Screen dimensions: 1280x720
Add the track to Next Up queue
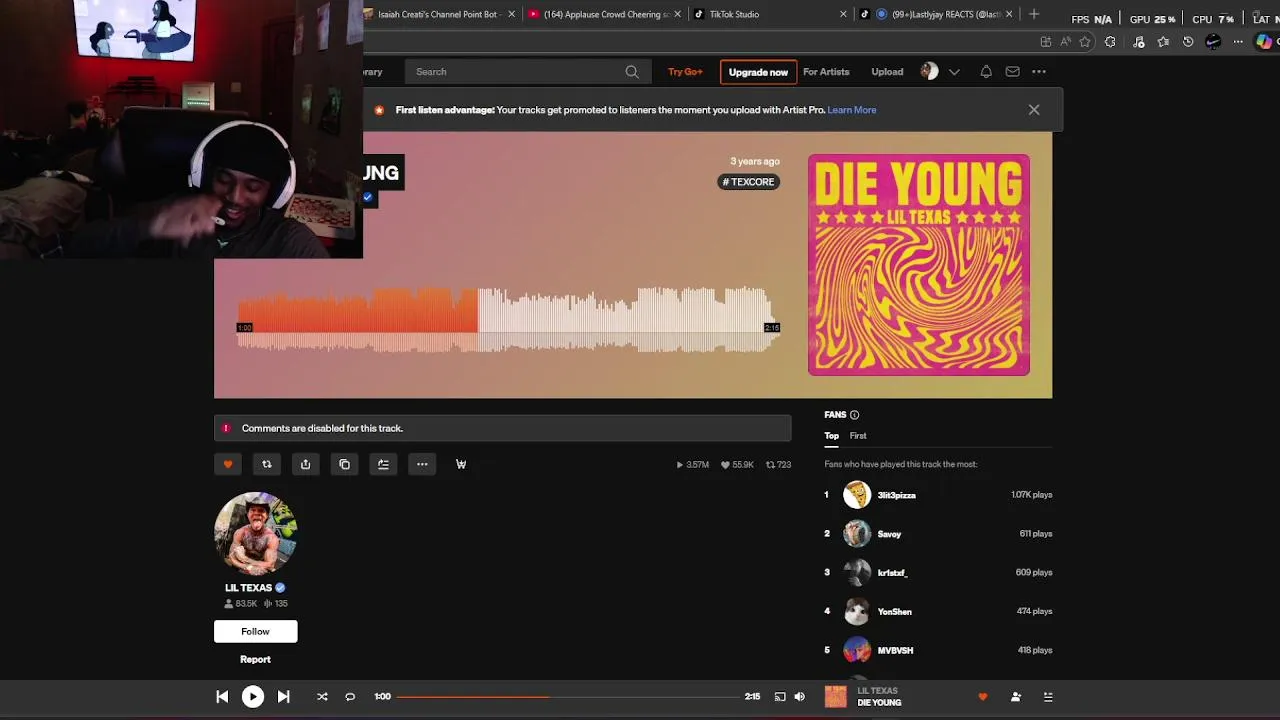coord(383,464)
